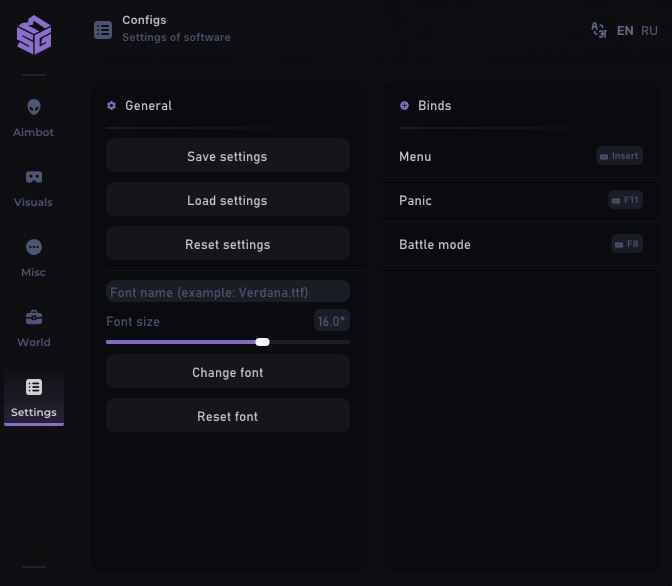Image resolution: width=672 pixels, height=586 pixels.
Task: Change the Menu keybind Insert
Action: (x=620, y=156)
